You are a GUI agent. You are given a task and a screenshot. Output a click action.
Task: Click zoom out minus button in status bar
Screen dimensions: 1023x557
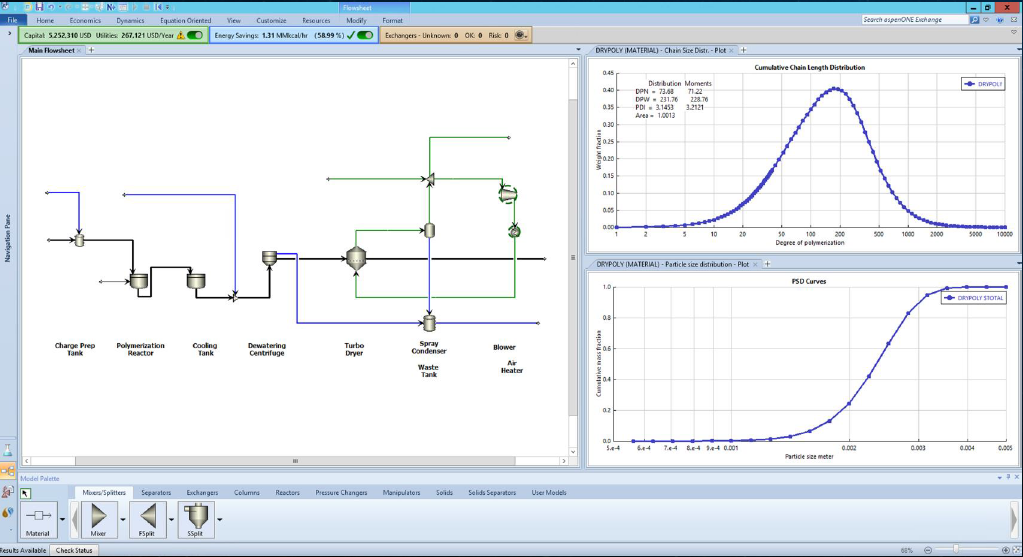tap(928, 550)
